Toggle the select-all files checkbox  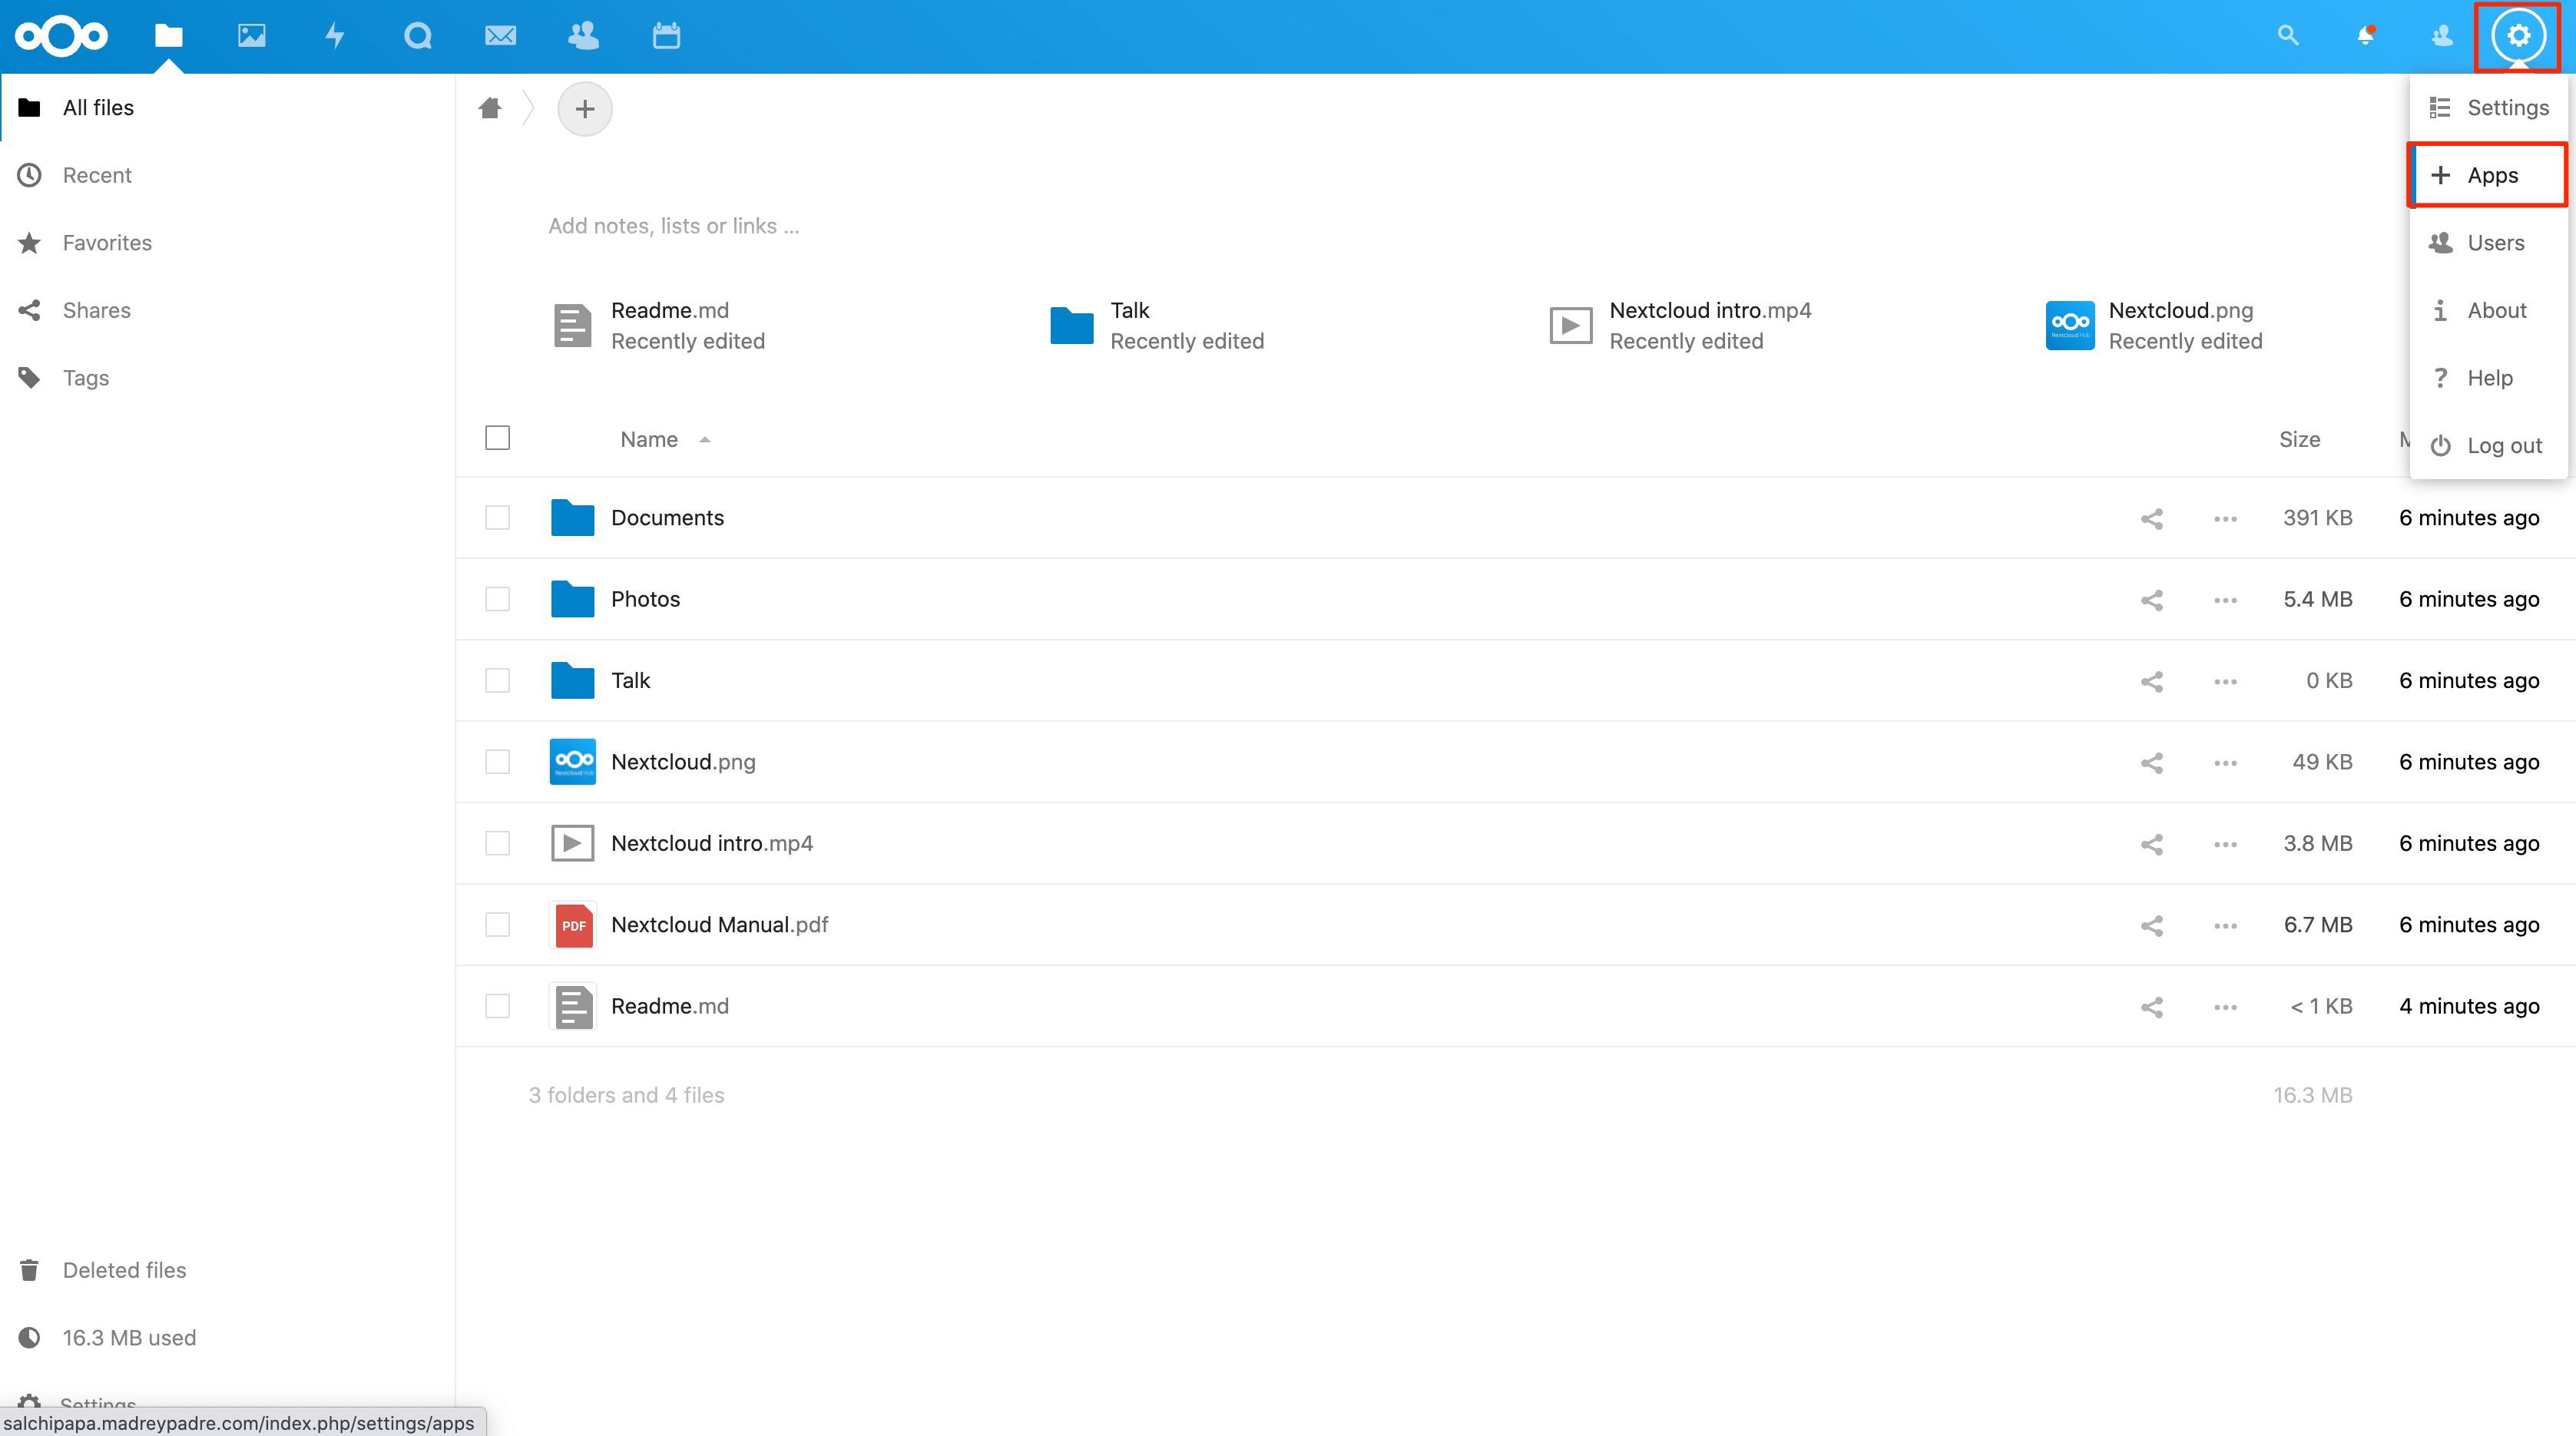(497, 437)
